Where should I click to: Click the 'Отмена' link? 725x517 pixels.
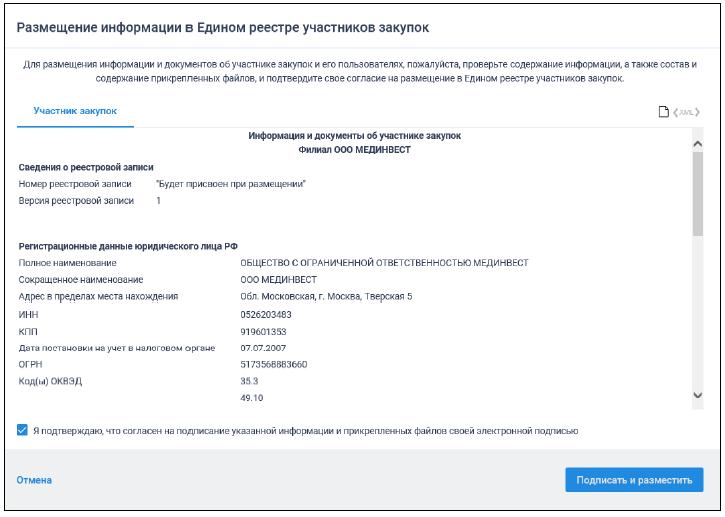coord(34,480)
